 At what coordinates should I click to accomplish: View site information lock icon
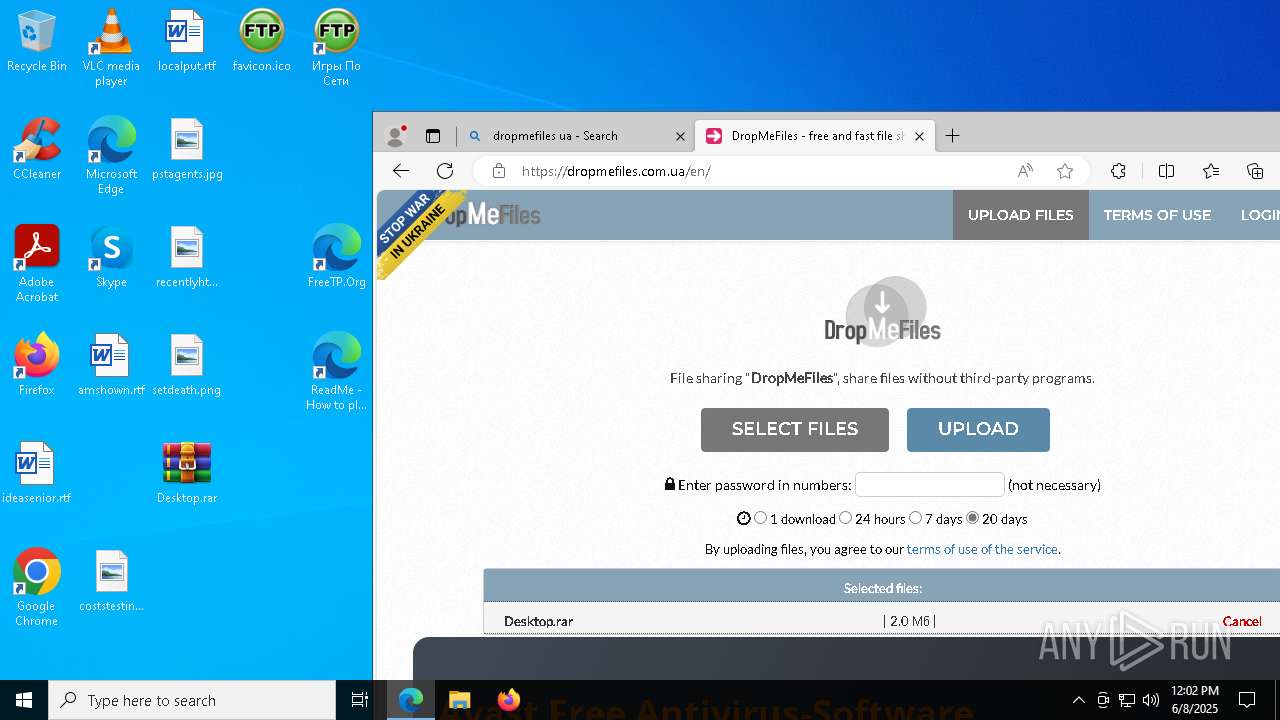tap(499, 171)
